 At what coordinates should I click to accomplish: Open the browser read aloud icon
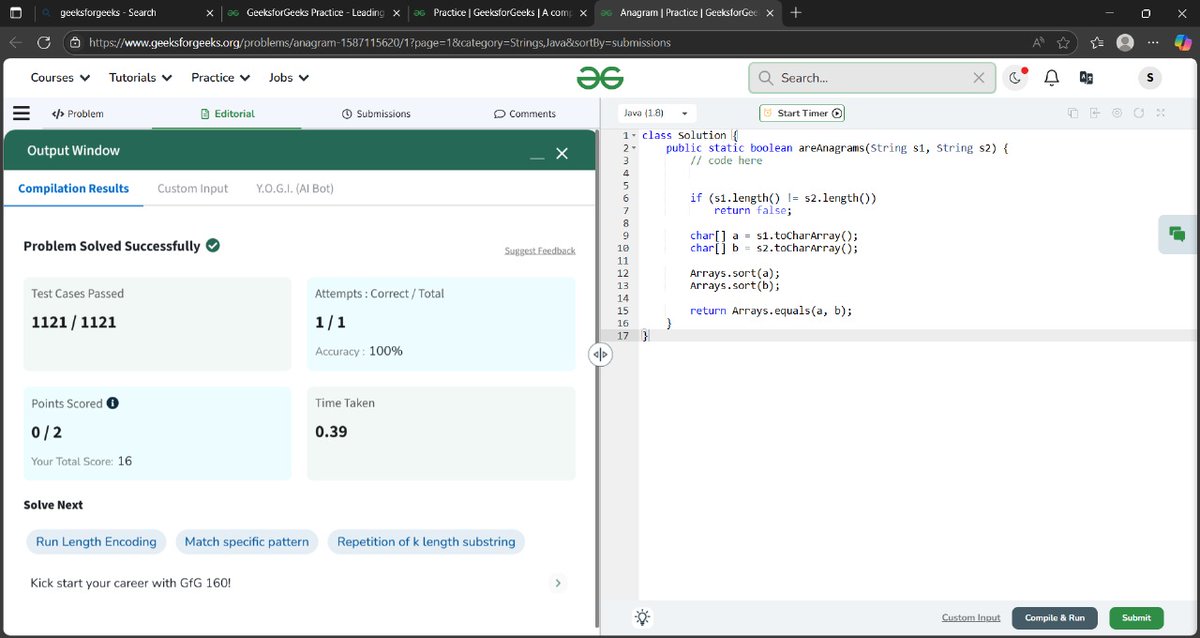point(1038,42)
